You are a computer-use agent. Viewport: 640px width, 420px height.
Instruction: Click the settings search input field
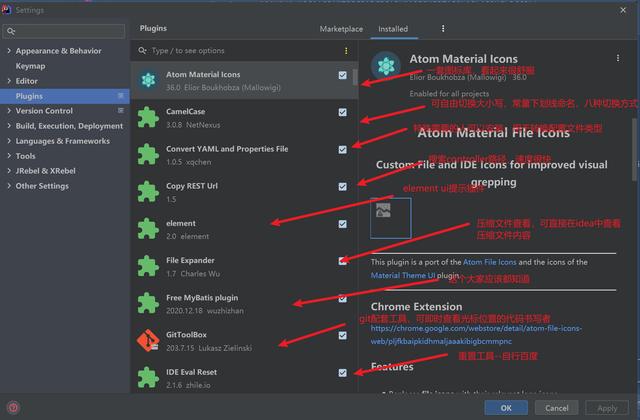pyautogui.click(x=64, y=31)
